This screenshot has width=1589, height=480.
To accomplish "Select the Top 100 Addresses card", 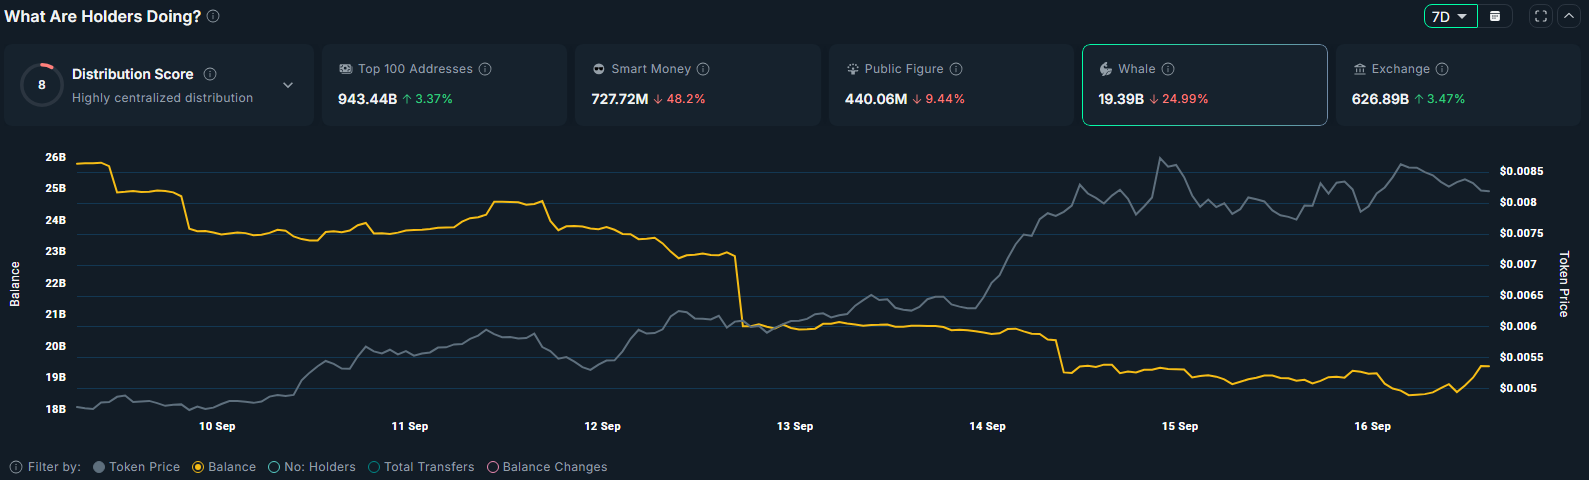I will (444, 85).
